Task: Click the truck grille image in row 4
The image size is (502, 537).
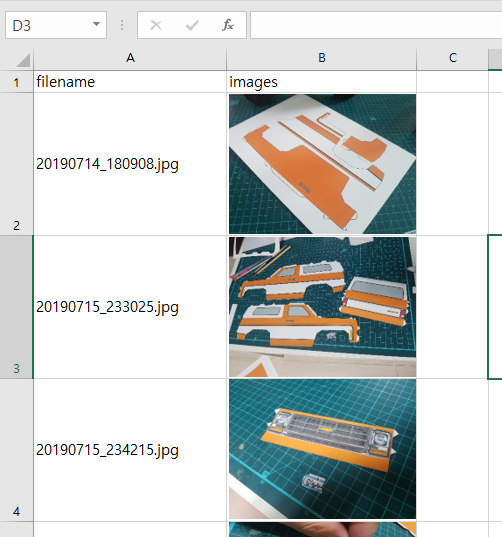Action: [323, 449]
